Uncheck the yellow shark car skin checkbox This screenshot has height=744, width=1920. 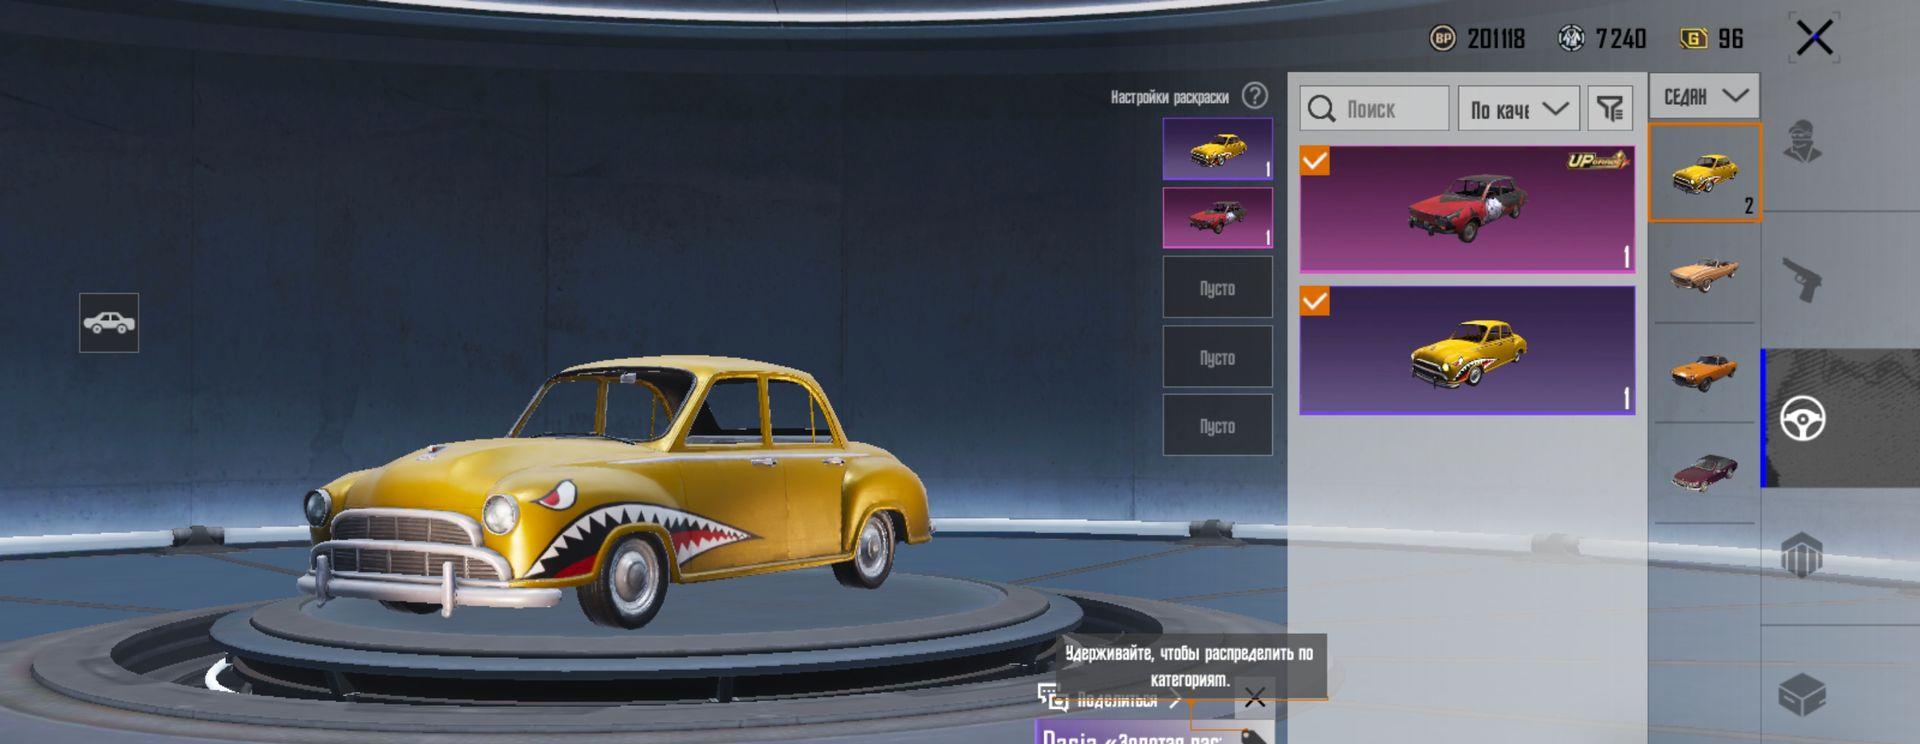(x=1315, y=301)
